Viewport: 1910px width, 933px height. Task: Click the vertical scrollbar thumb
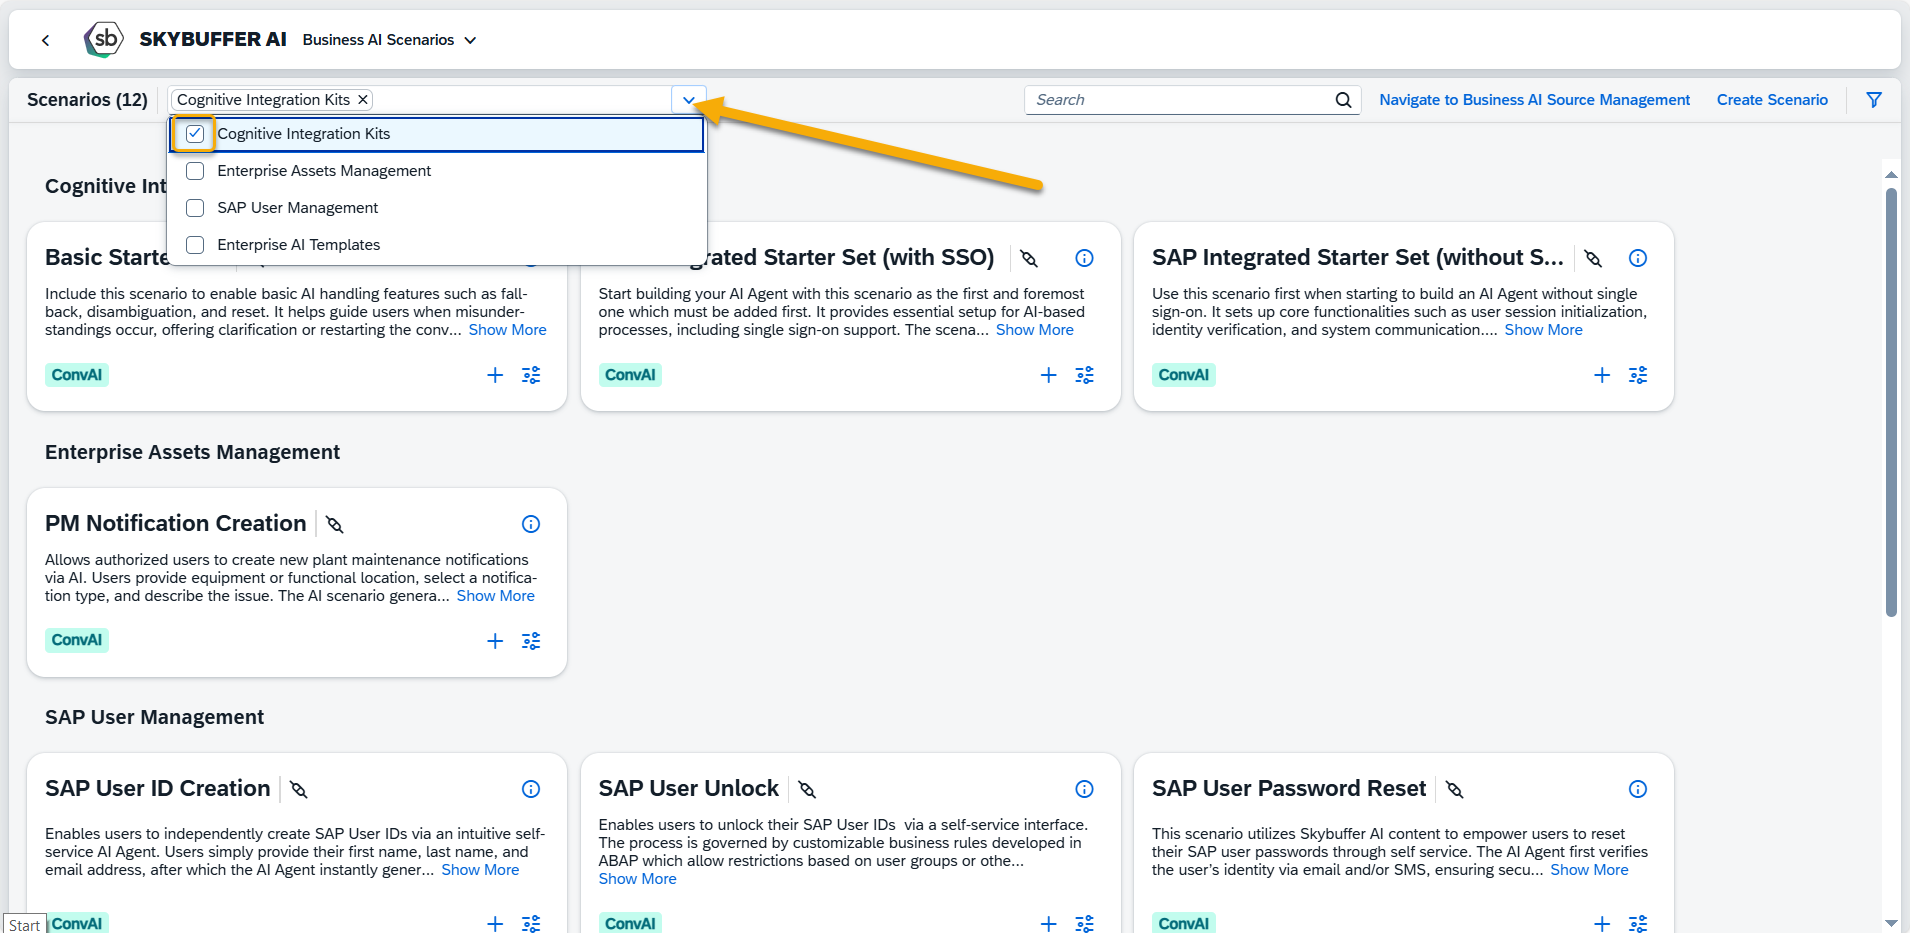[1891, 403]
